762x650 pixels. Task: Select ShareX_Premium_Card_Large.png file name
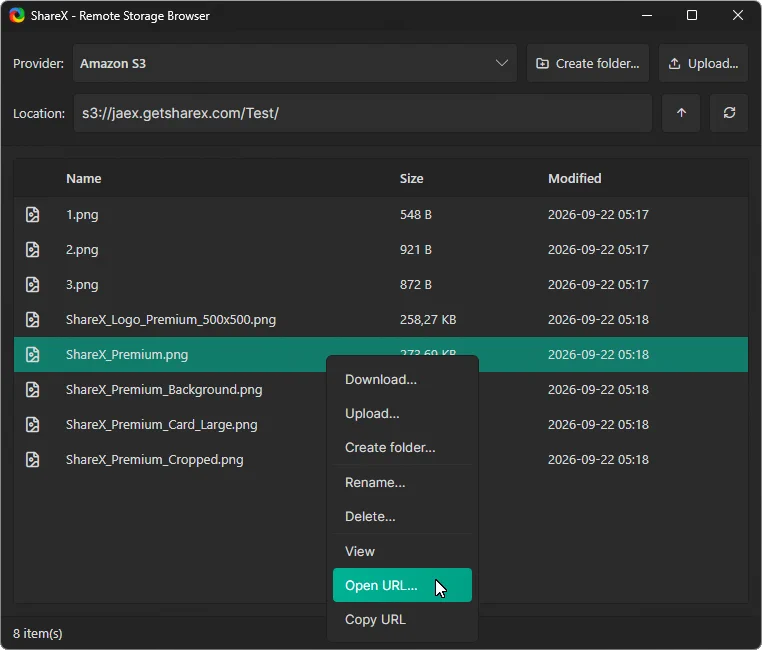[x=162, y=425]
